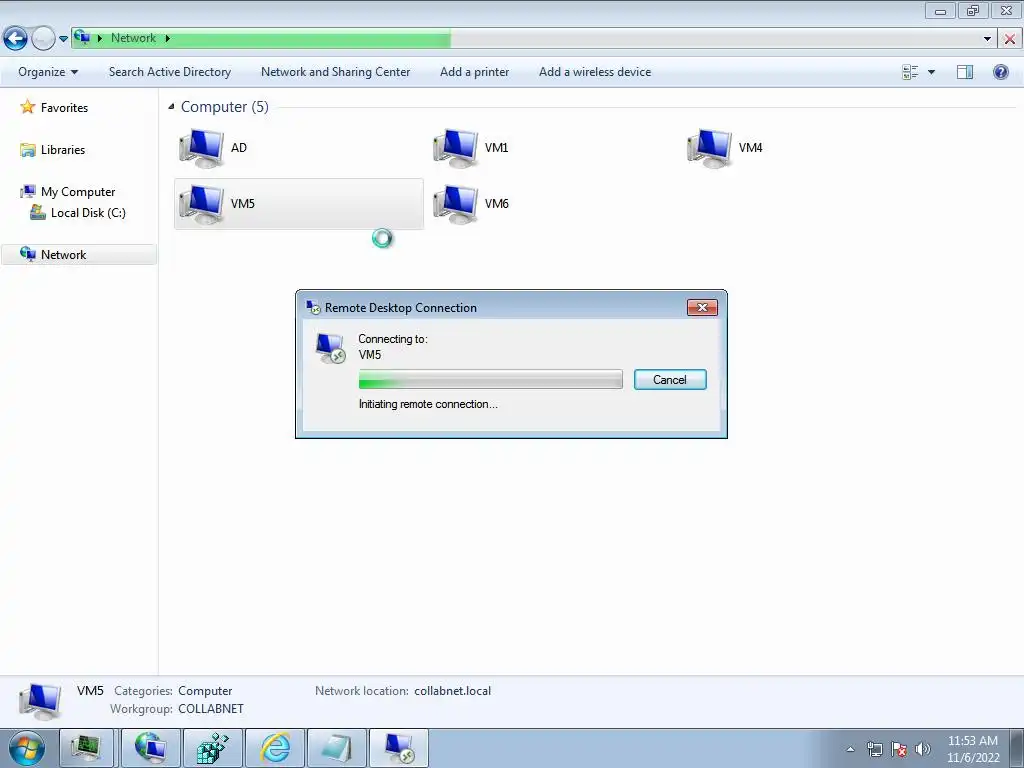Open the Network explorer taskbar icon
This screenshot has height=768, width=1024.
coord(150,748)
